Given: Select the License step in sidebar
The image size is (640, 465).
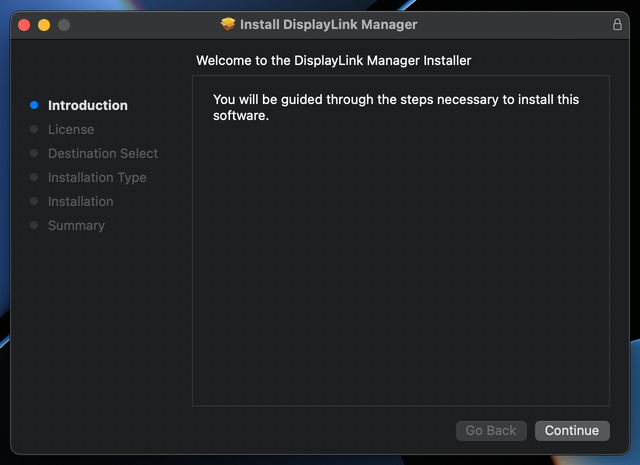Looking at the screenshot, I should 71,129.
